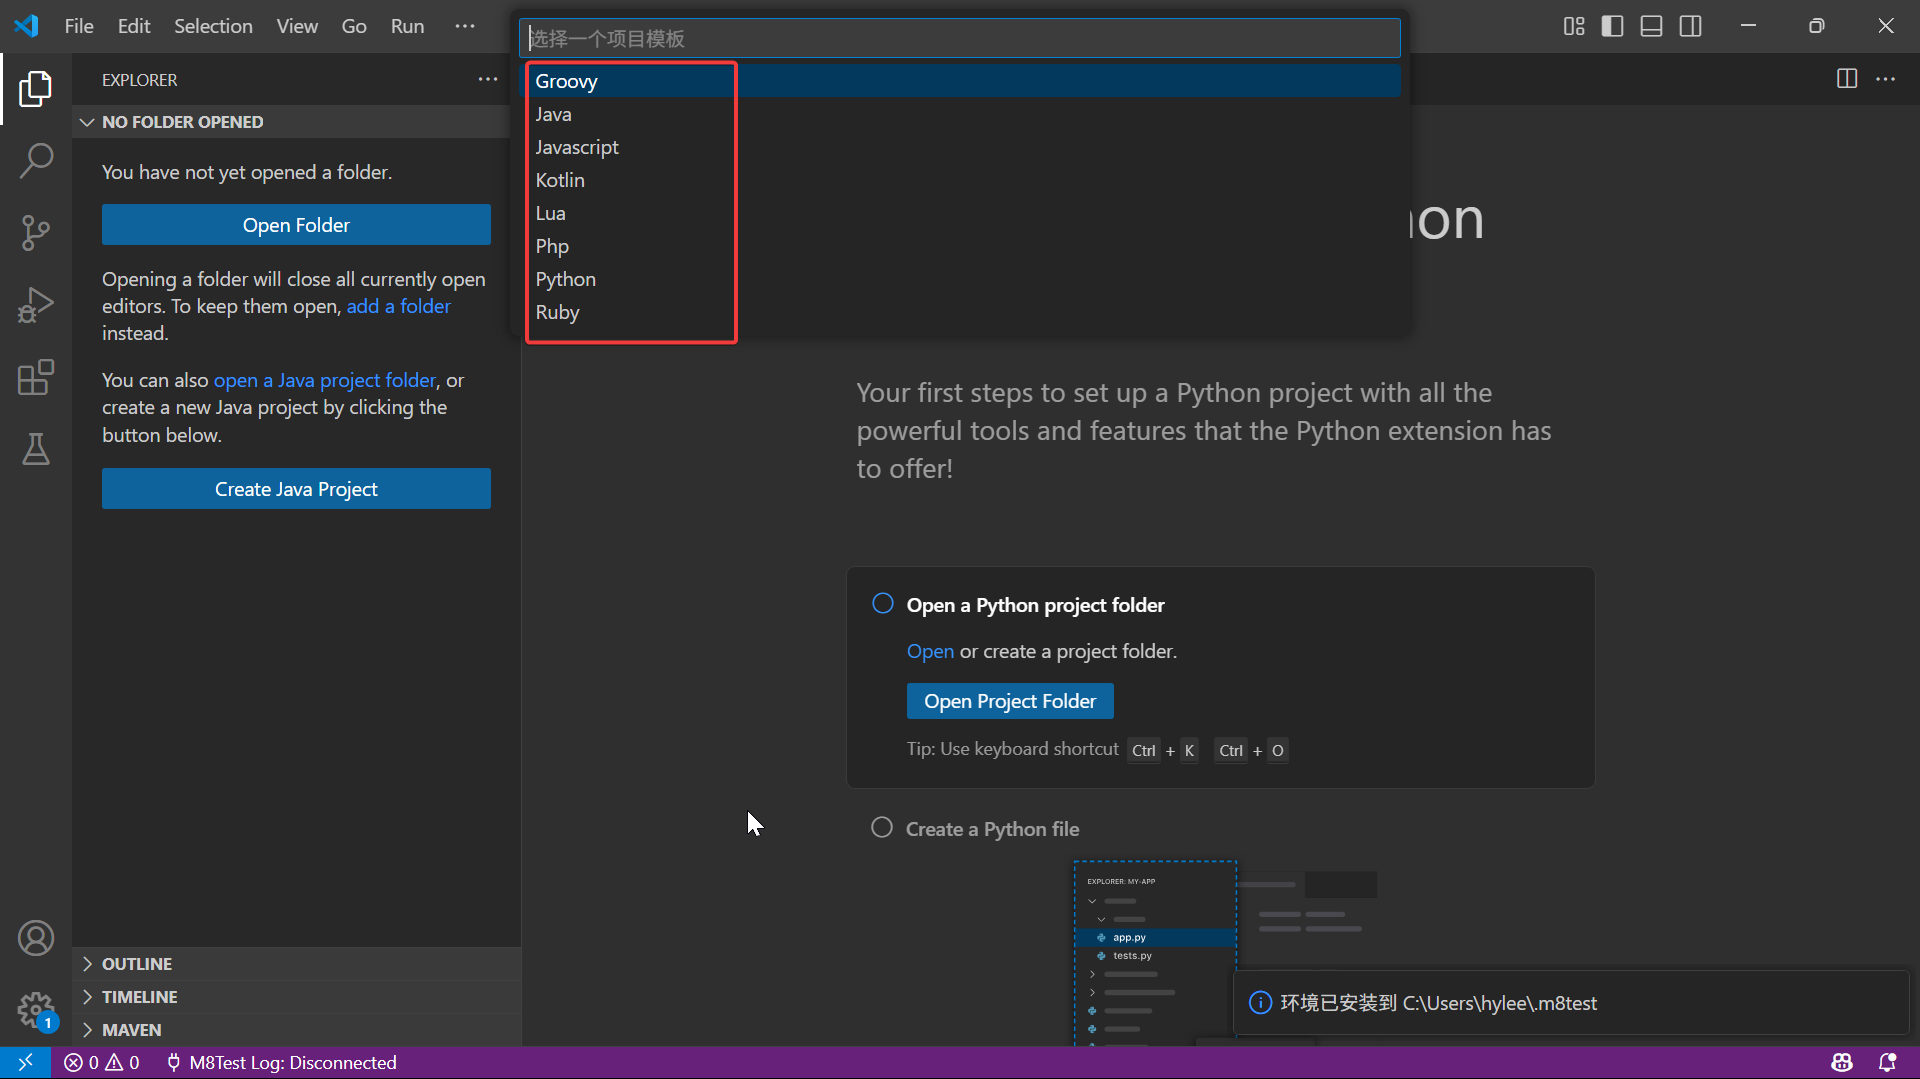Choose Java from the template list
The image size is (1920, 1079).
[962, 114]
